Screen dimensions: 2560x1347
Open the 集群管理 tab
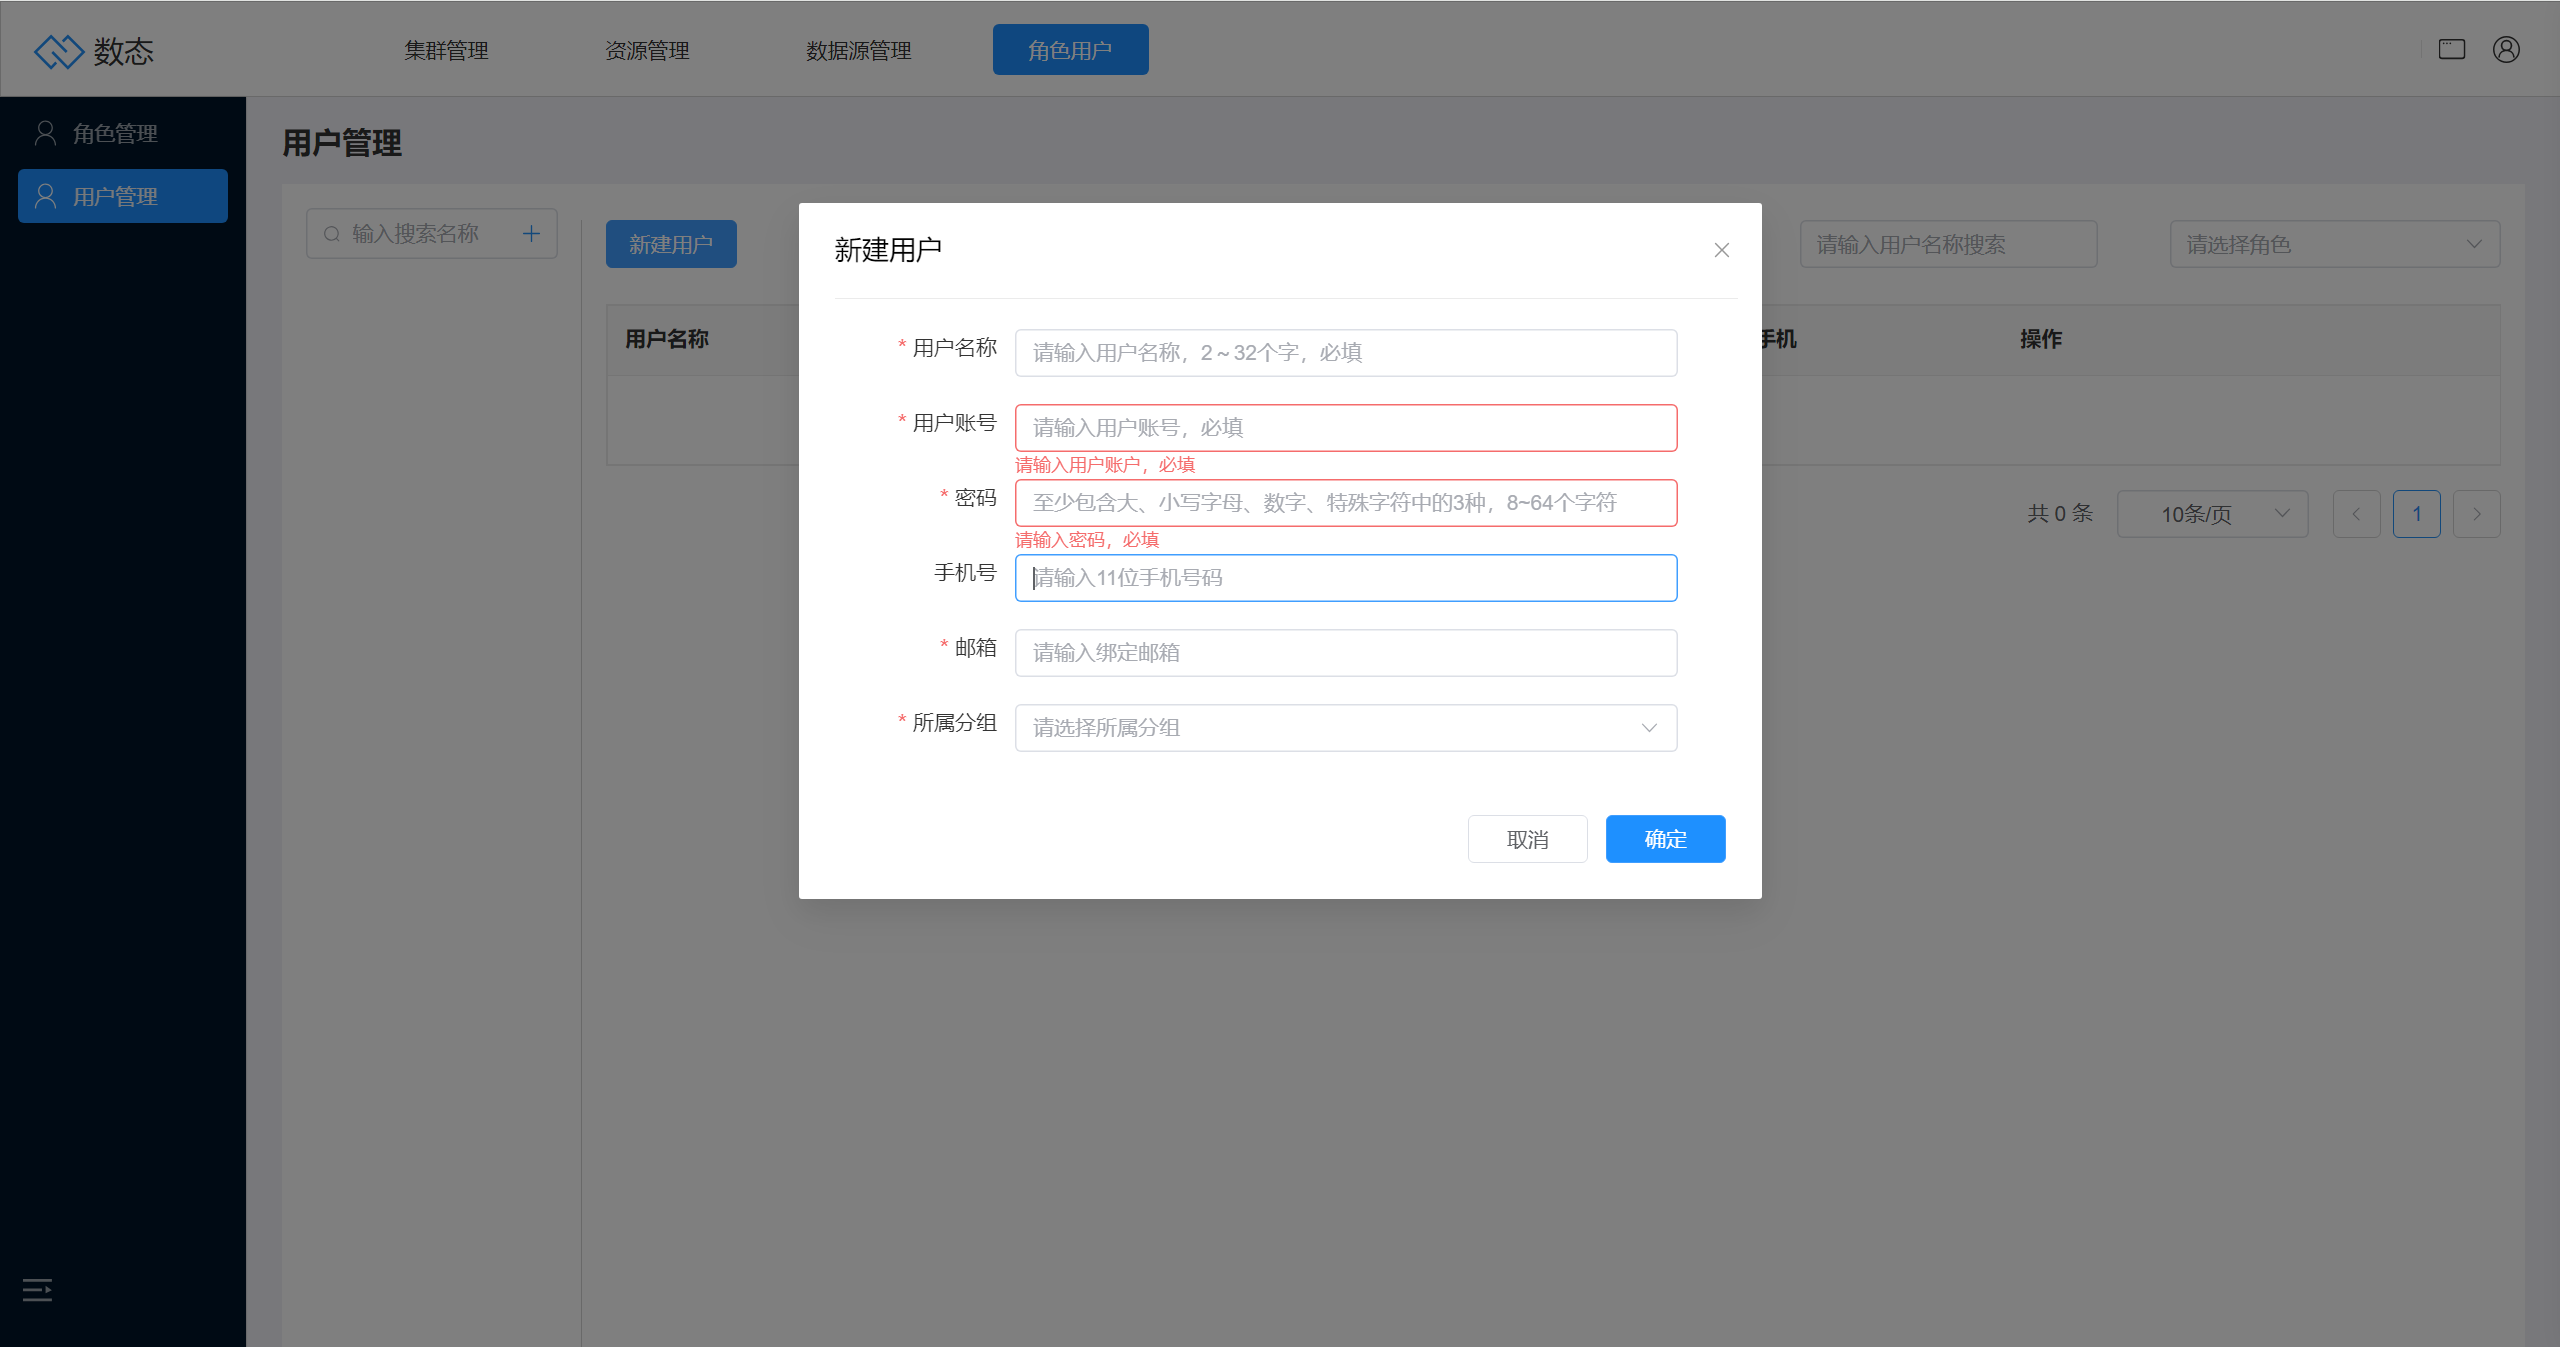(446, 50)
